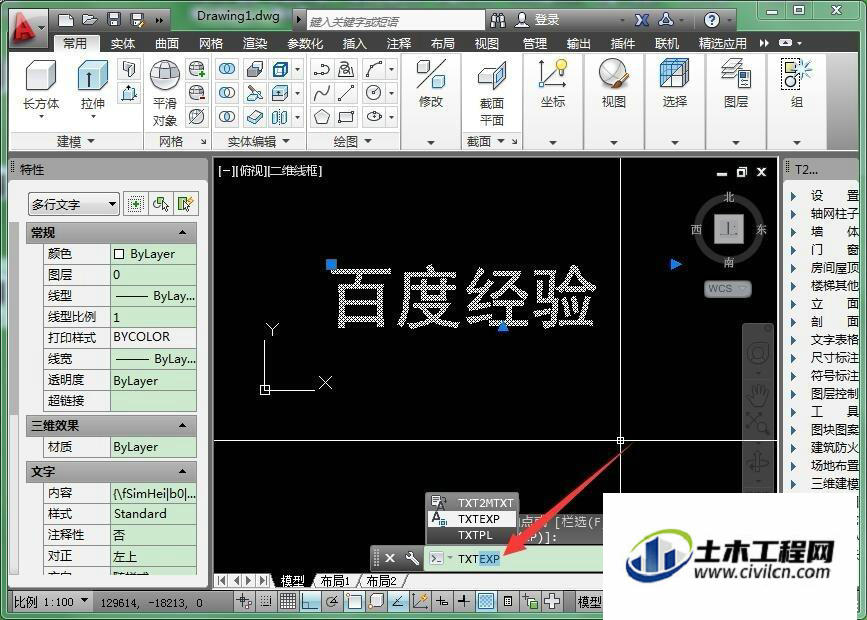Image resolution: width=867 pixels, height=620 pixels.
Task: Toggle 3D Object Snap in status bar
Action: pos(376,601)
